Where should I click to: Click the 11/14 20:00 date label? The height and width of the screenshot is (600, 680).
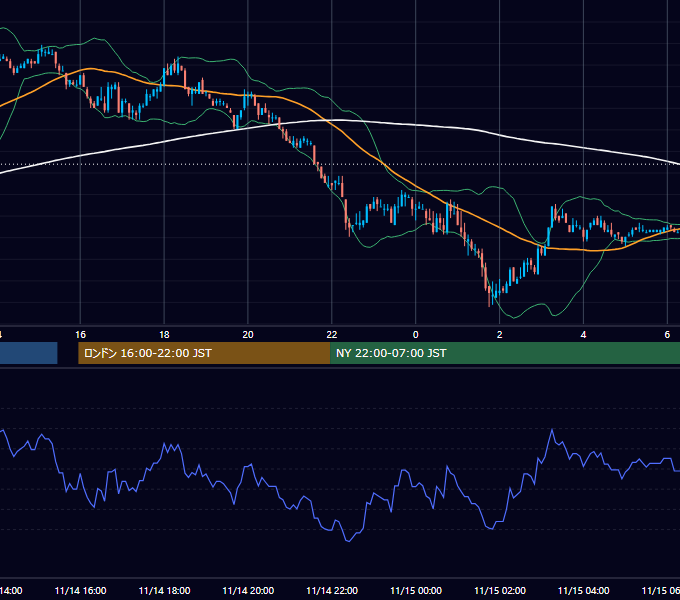pyautogui.click(x=248, y=591)
